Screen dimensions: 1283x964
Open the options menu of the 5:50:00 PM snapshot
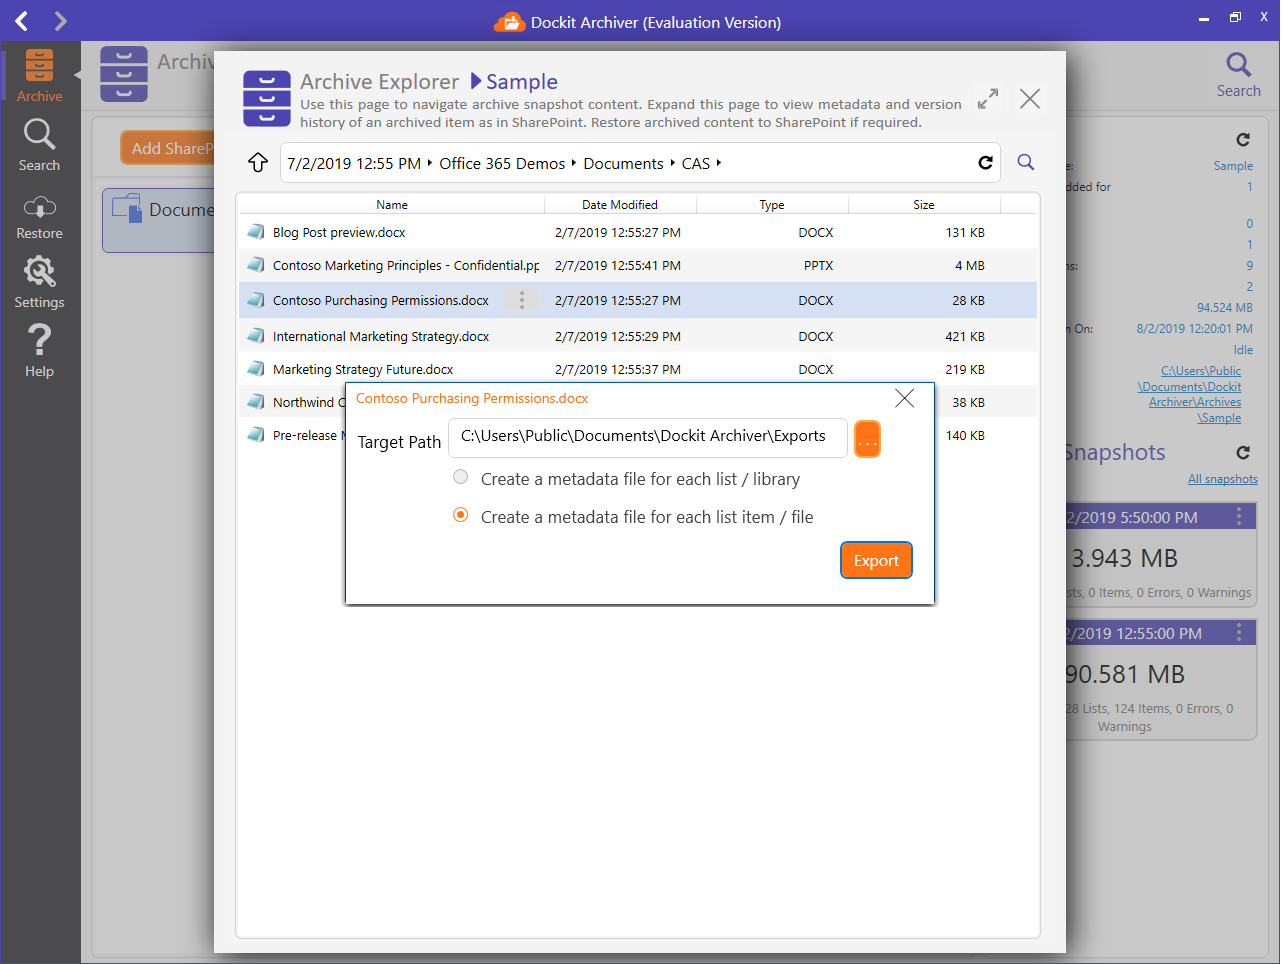point(1239,517)
